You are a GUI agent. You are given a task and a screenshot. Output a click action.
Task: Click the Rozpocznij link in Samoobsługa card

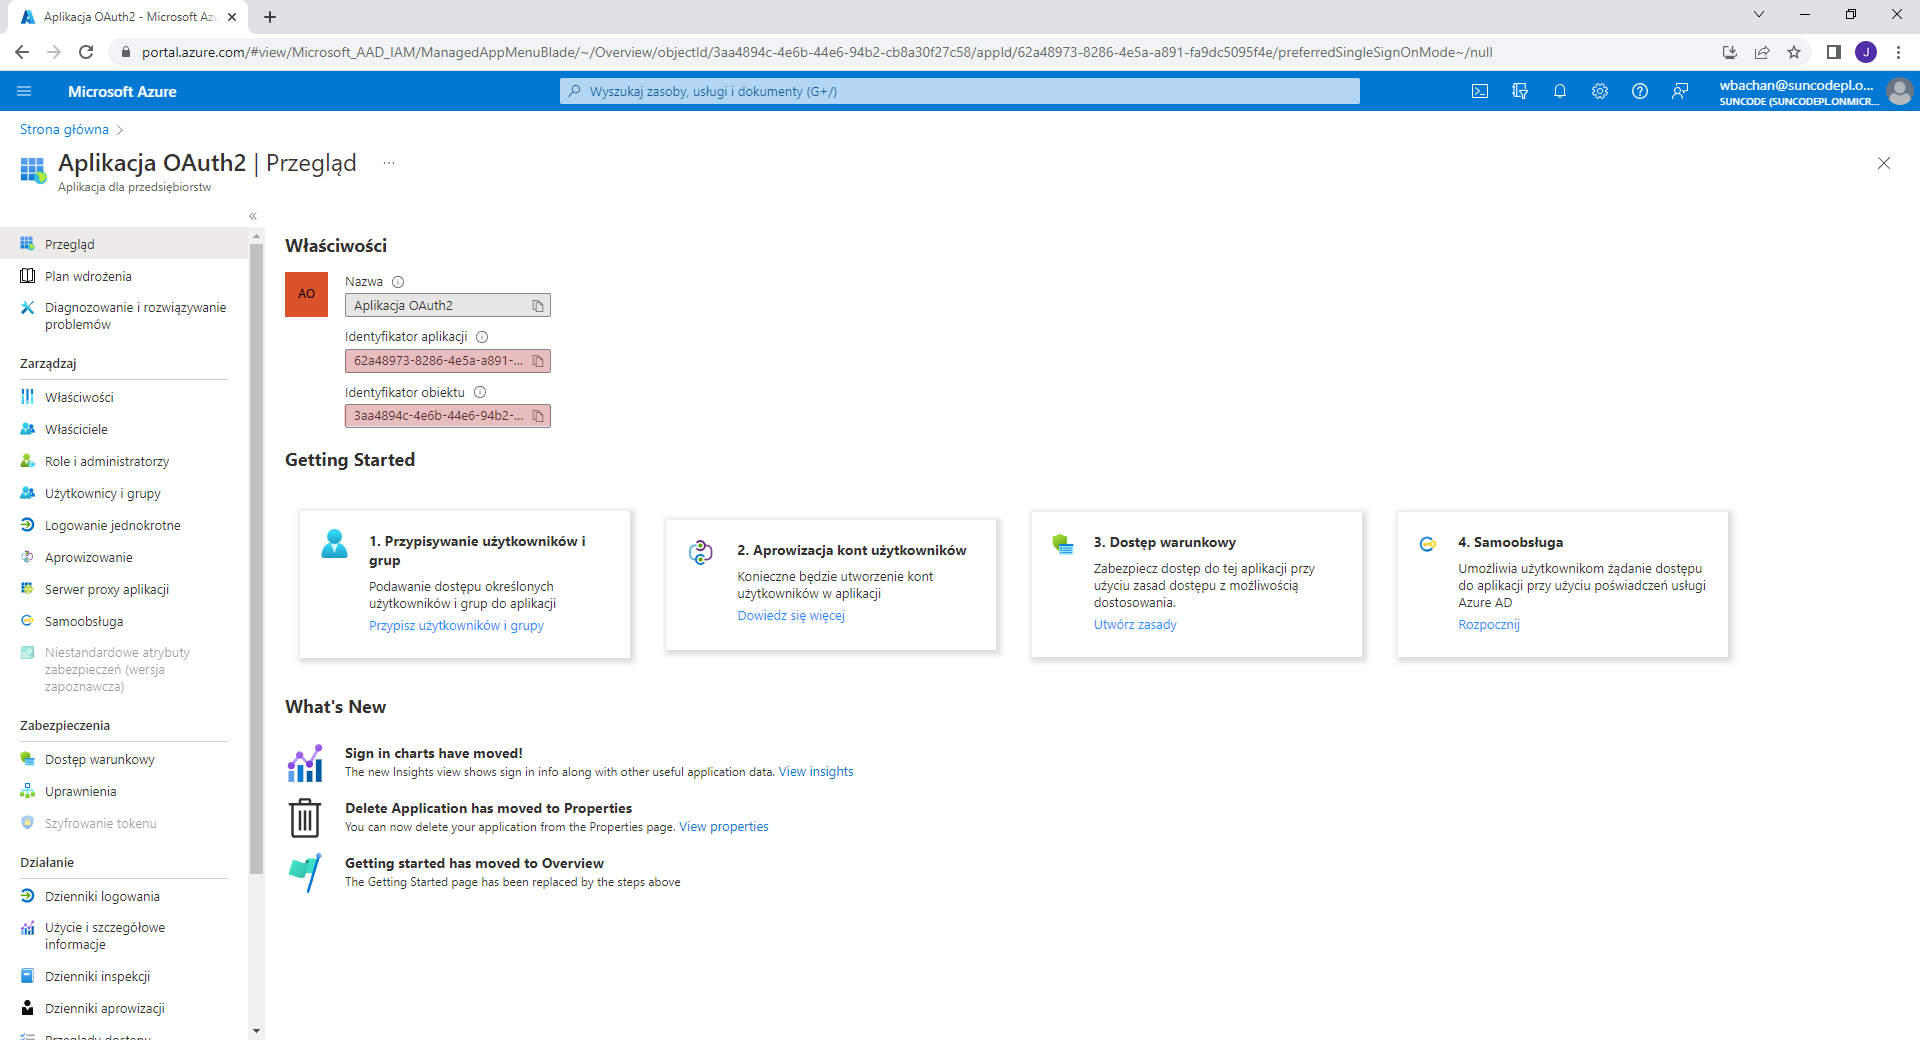click(x=1488, y=625)
